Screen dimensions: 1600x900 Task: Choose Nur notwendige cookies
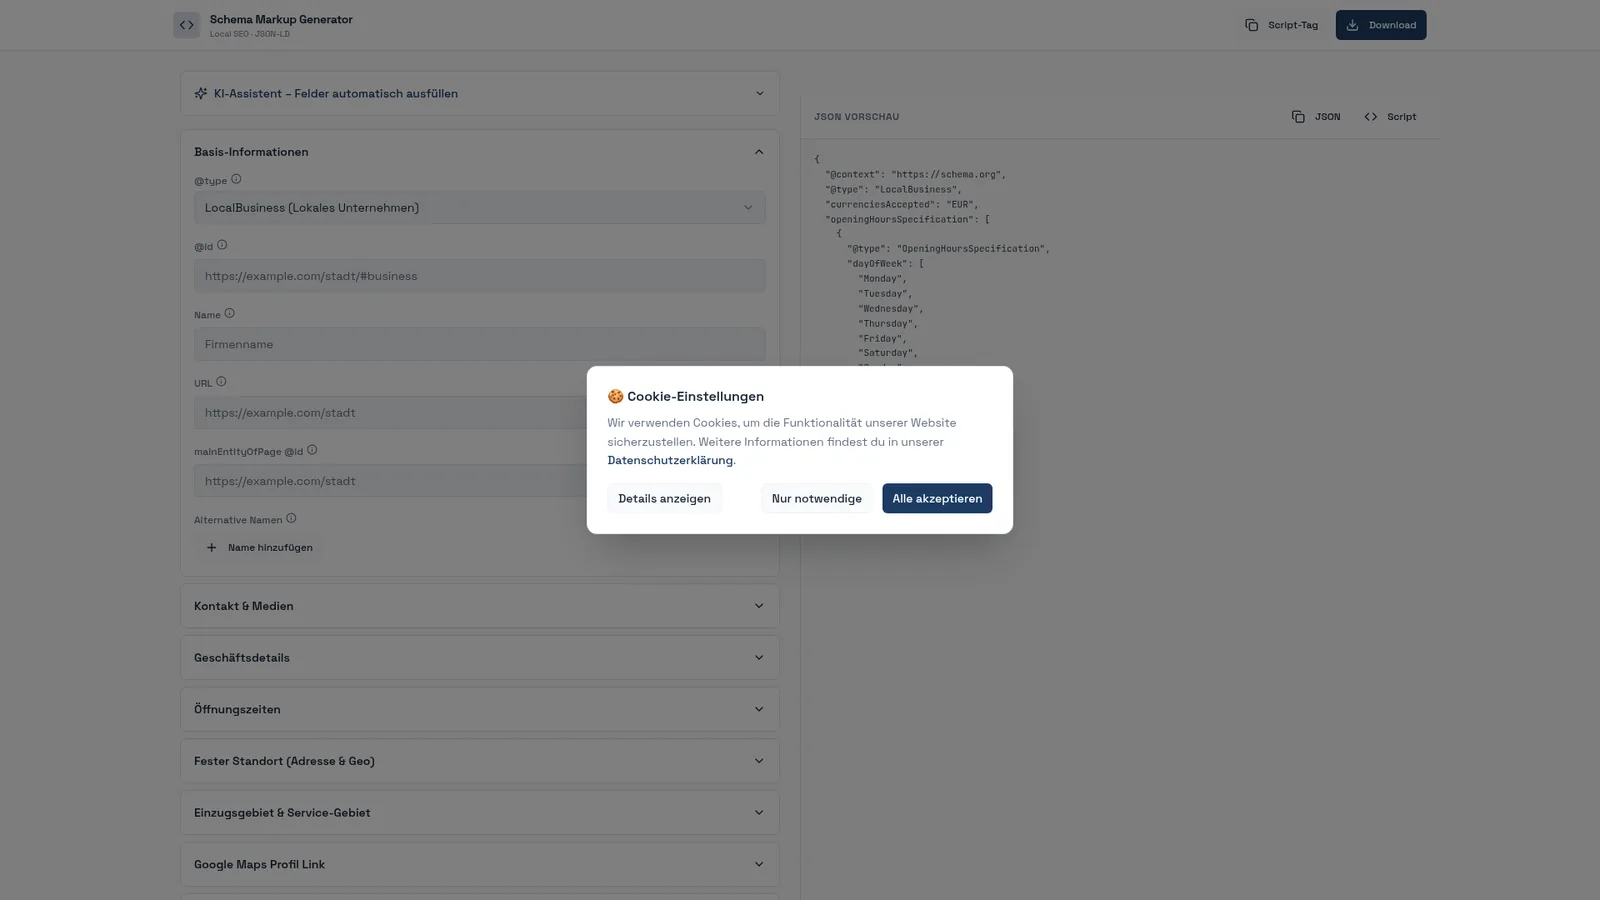click(816, 498)
